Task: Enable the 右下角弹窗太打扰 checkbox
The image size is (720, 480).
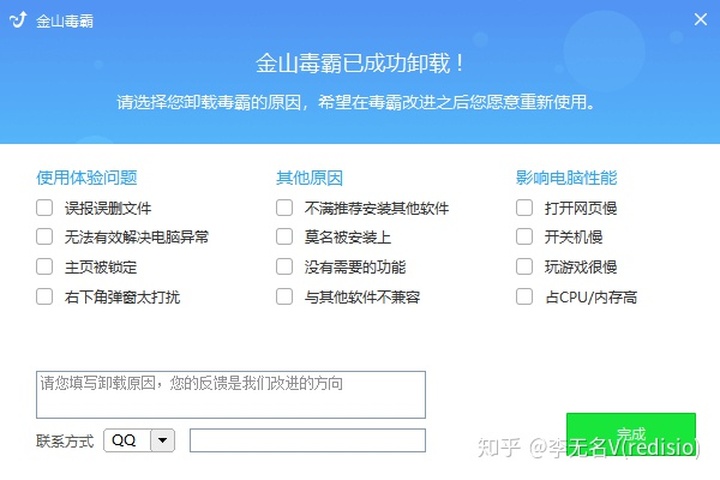Action: tap(45, 297)
